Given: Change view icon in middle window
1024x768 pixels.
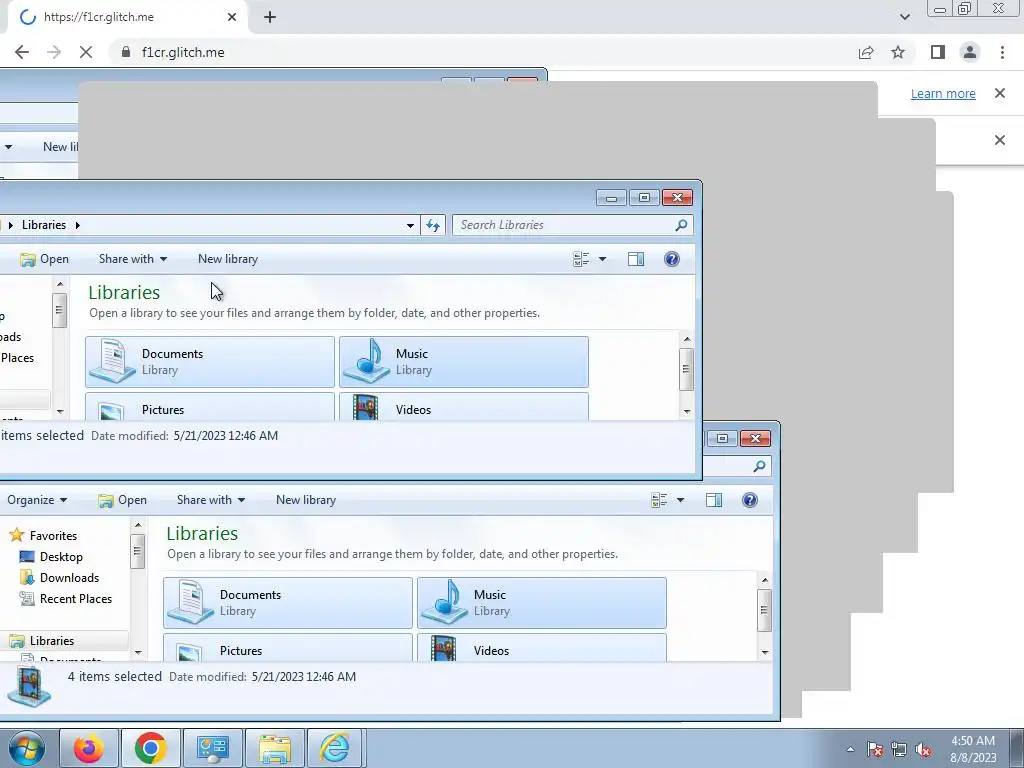Looking at the screenshot, I should coord(581,259).
